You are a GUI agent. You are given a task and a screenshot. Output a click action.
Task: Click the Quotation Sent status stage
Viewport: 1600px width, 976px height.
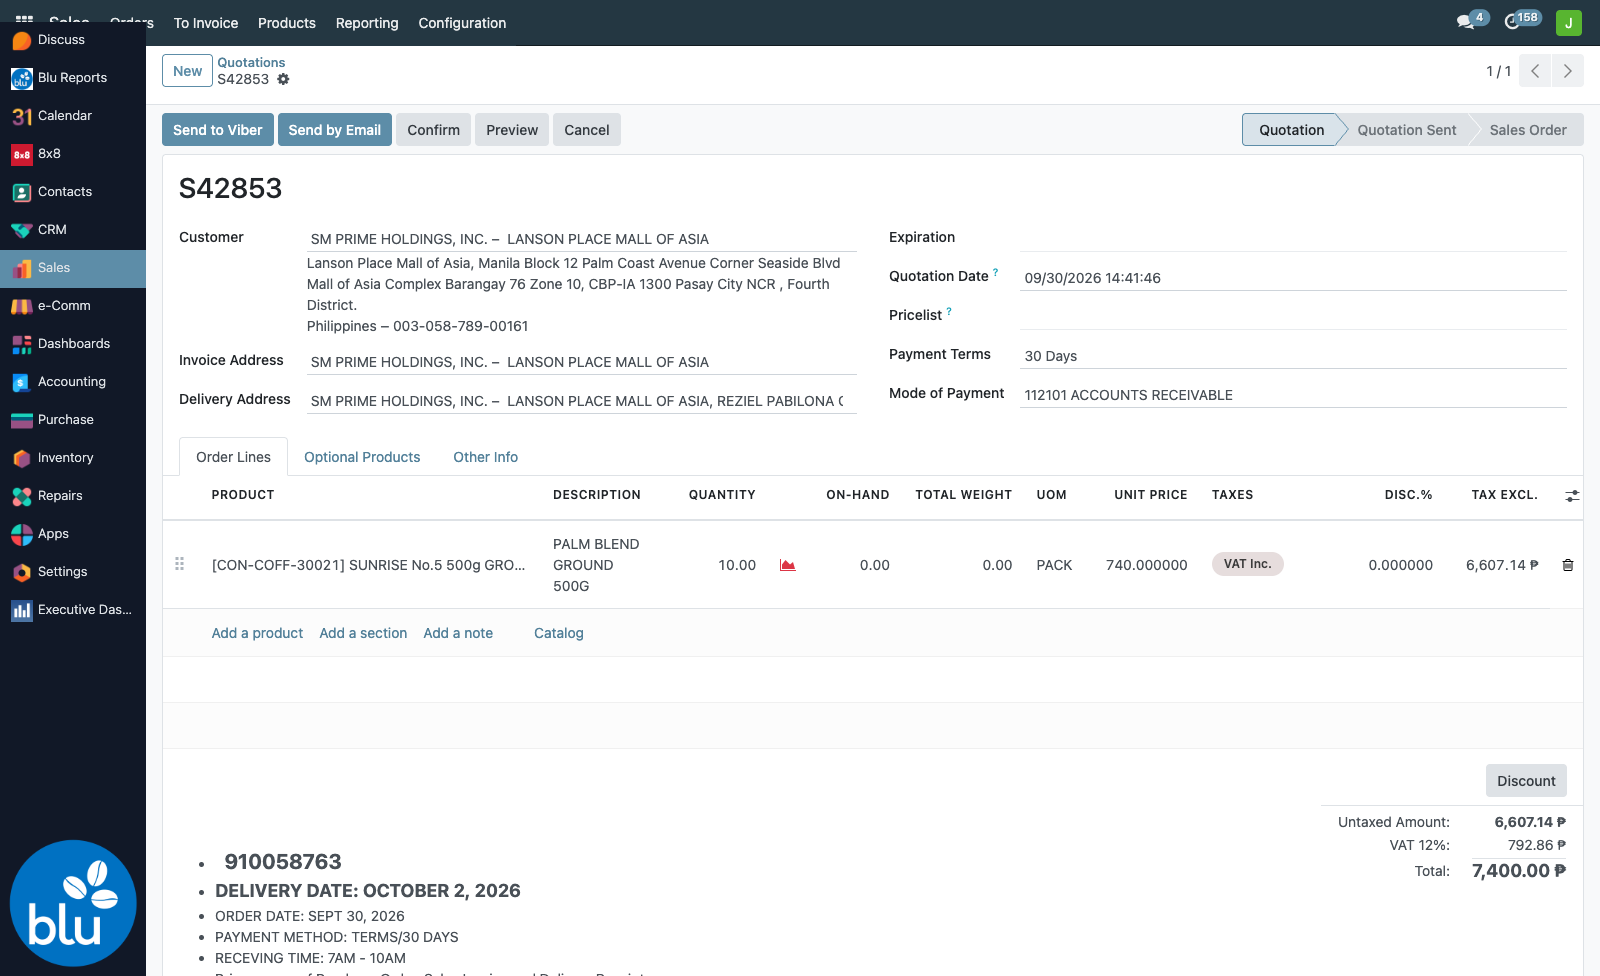(1407, 130)
